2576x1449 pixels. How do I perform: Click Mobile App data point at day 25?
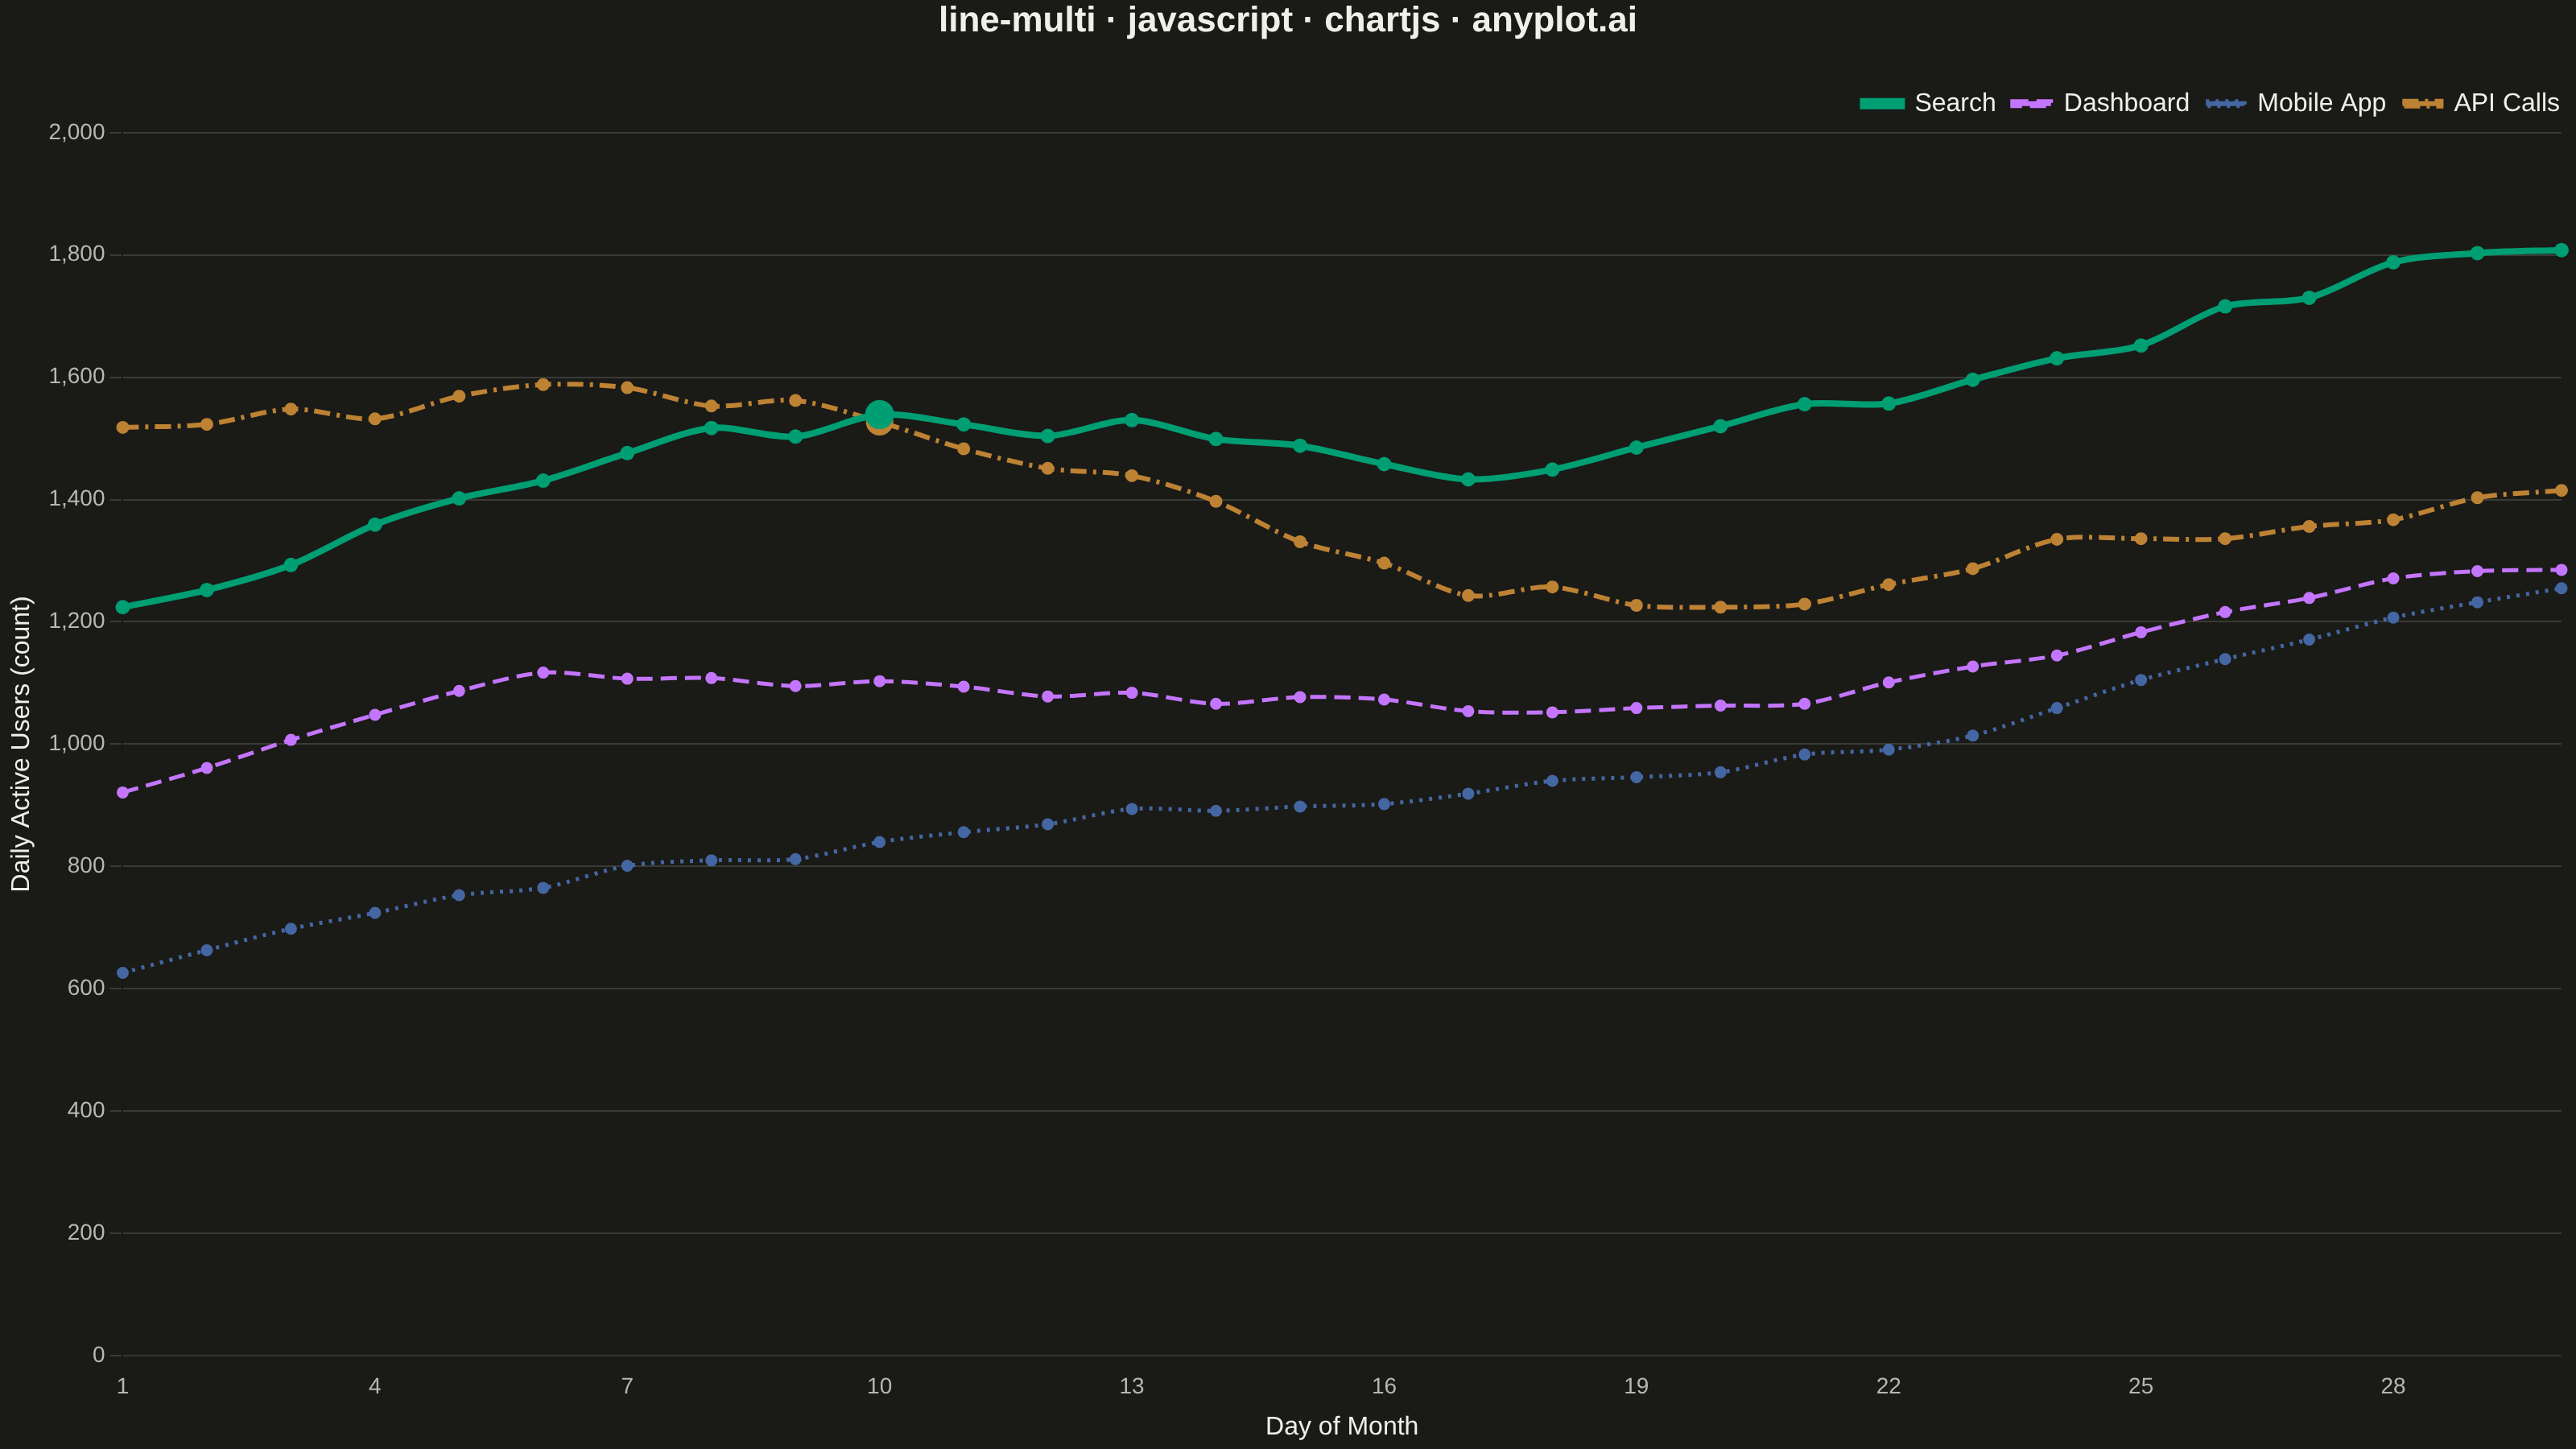(x=2141, y=680)
